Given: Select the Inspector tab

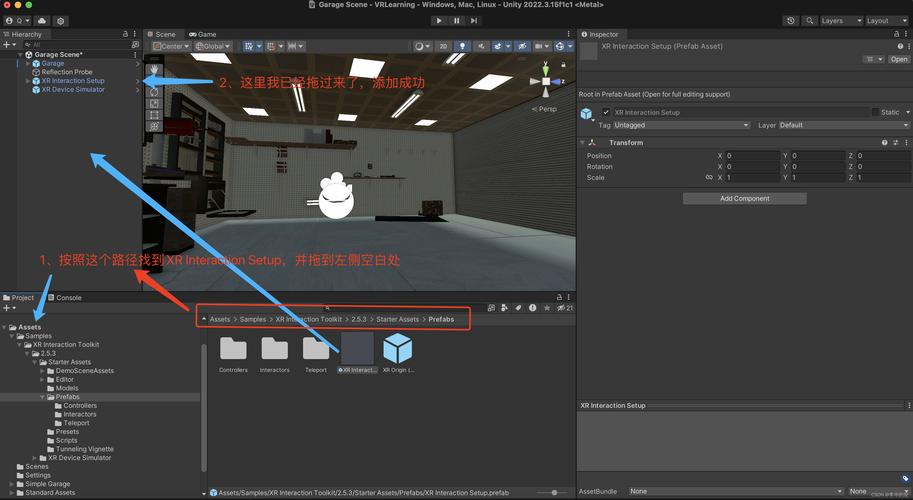Looking at the screenshot, I should tap(600, 34).
